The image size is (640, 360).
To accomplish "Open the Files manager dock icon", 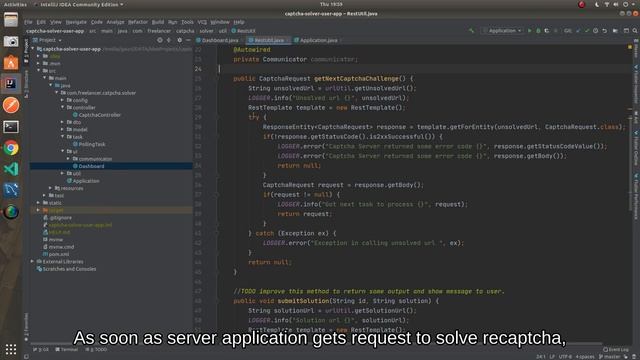I will point(11,20).
